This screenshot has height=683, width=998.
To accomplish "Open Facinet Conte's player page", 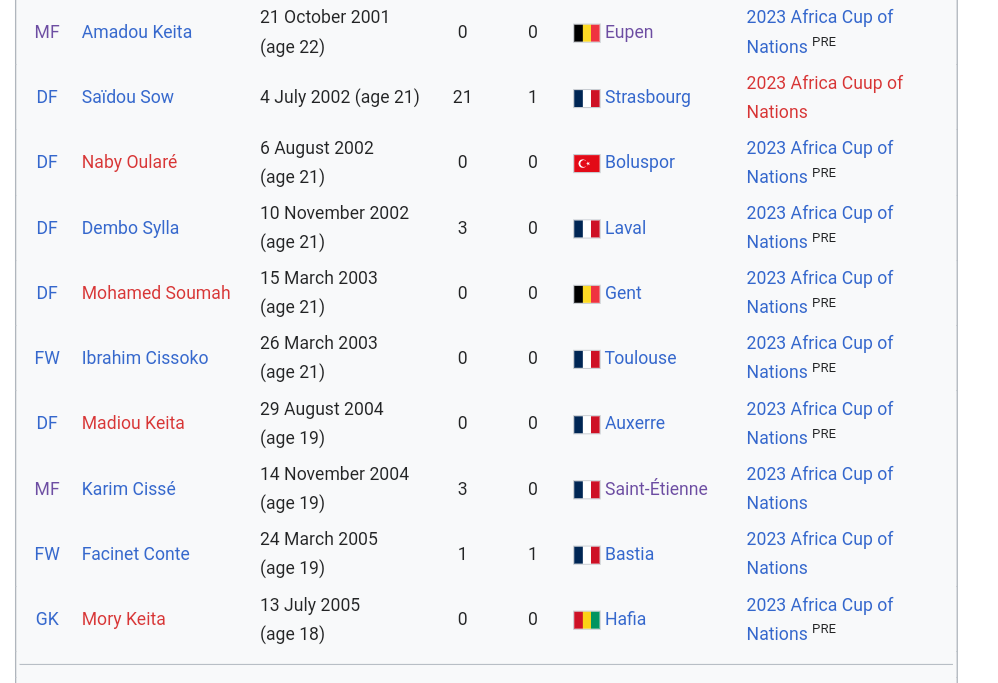I will tap(135, 554).
